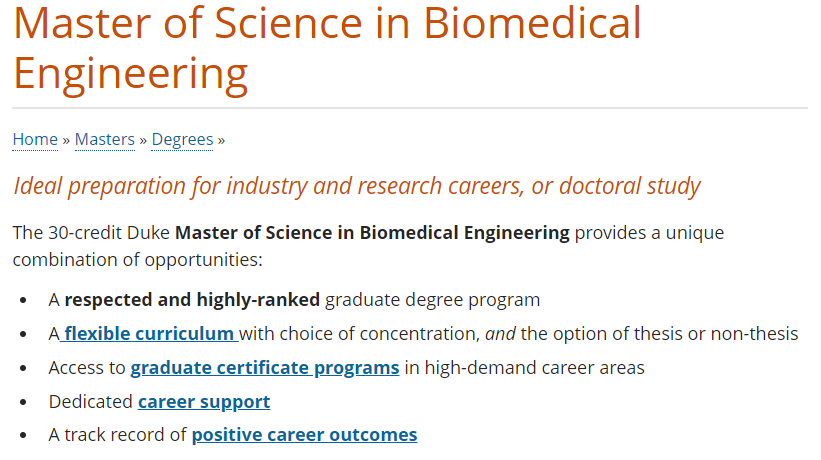Click bullet marker beside "A track record of"
Viewport: 821px width, 460px height.
pyautogui.click(x=23, y=435)
